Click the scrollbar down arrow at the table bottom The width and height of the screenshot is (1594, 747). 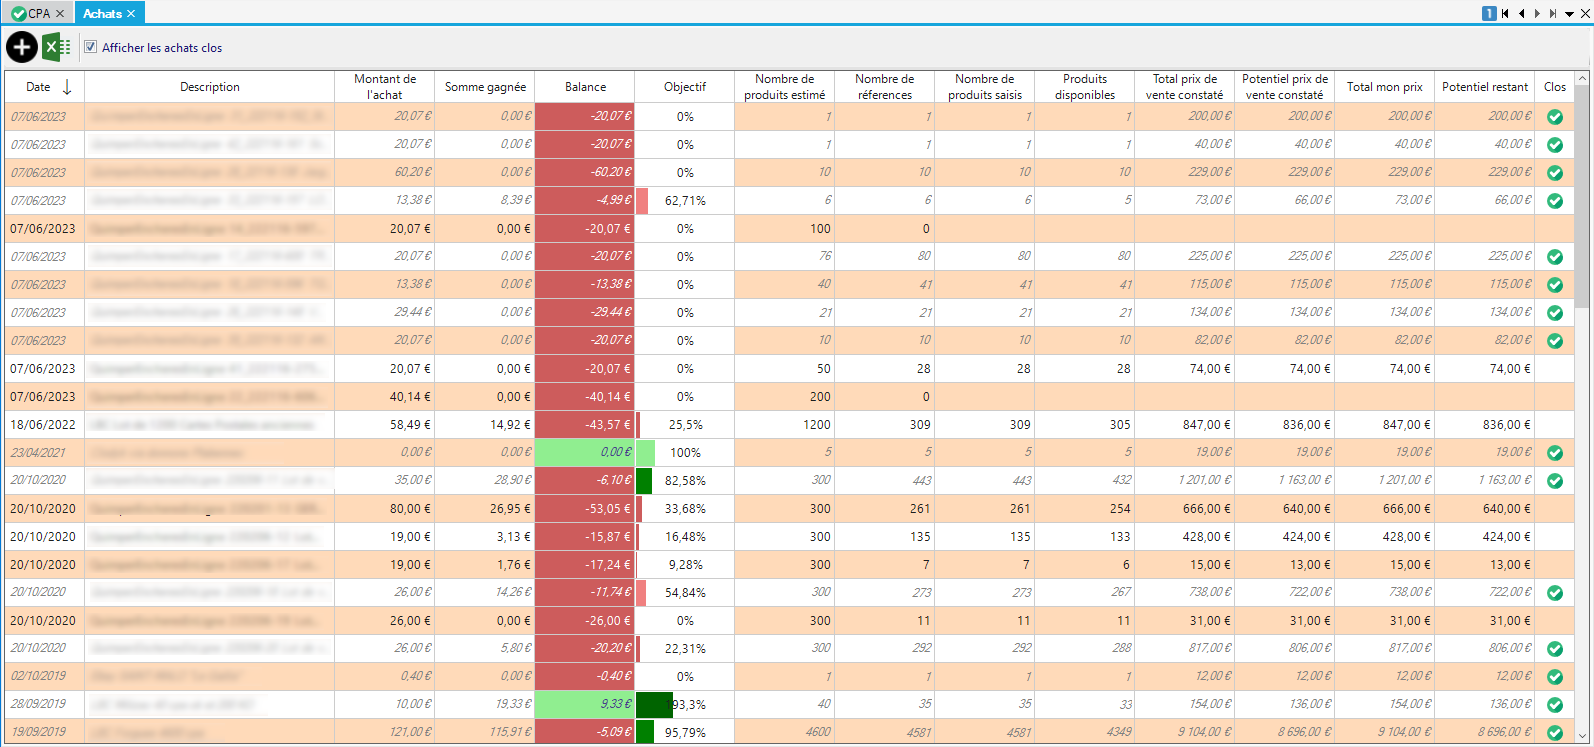click(x=1582, y=737)
